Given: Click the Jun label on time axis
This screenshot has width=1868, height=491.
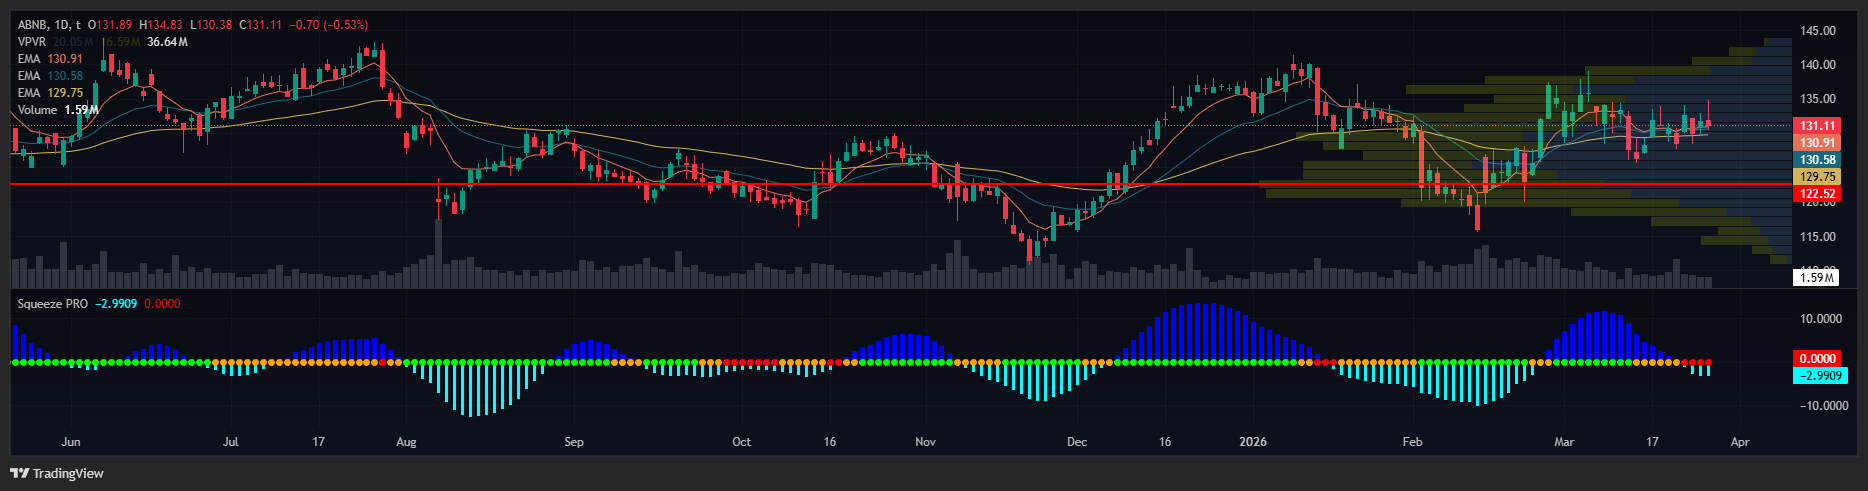Looking at the screenshot, I should click(x=70, y=442).
